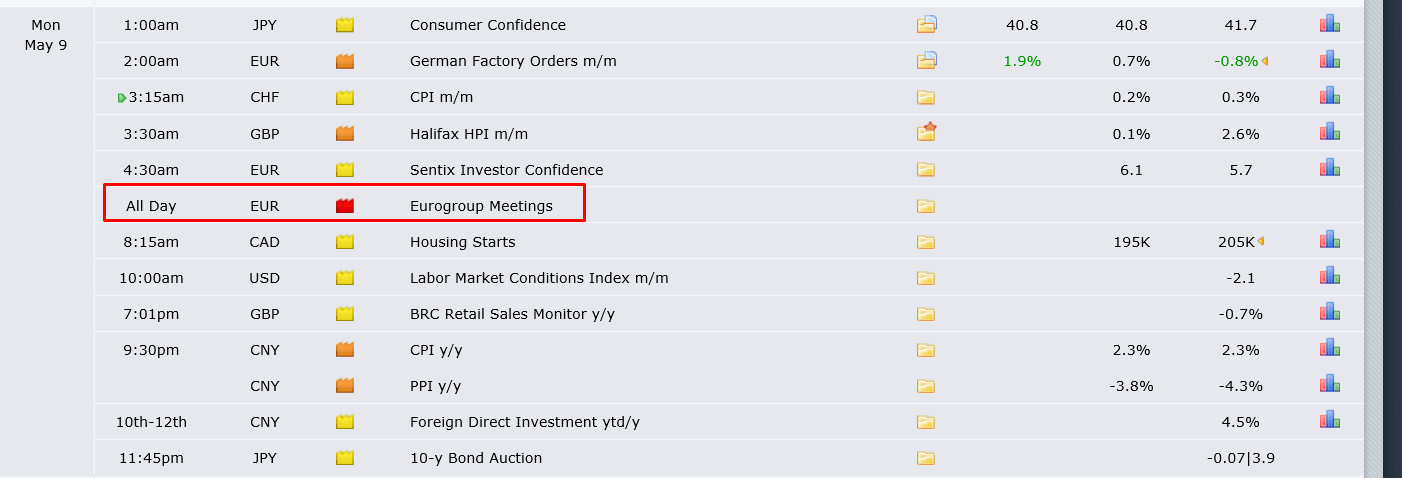Screen dimensions: 1402x478
Task: Select the Foreign Direct Investment ytd/y event
Action: (x=524, y=422)
